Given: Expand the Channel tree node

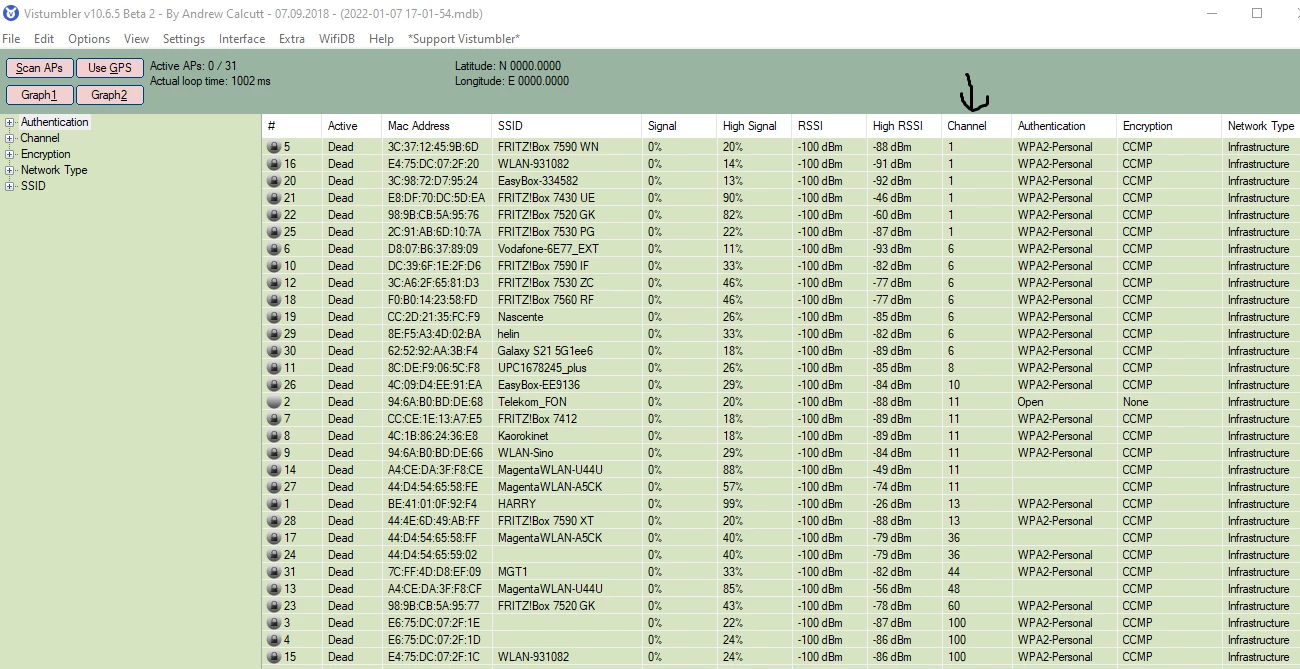Looking at the screenshot, I should pyautogui.click(x=10, y=138).
